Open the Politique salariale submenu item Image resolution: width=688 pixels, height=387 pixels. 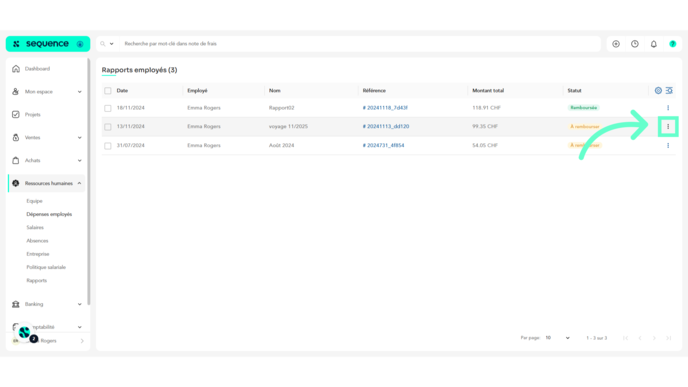click(x=46, y=267)
